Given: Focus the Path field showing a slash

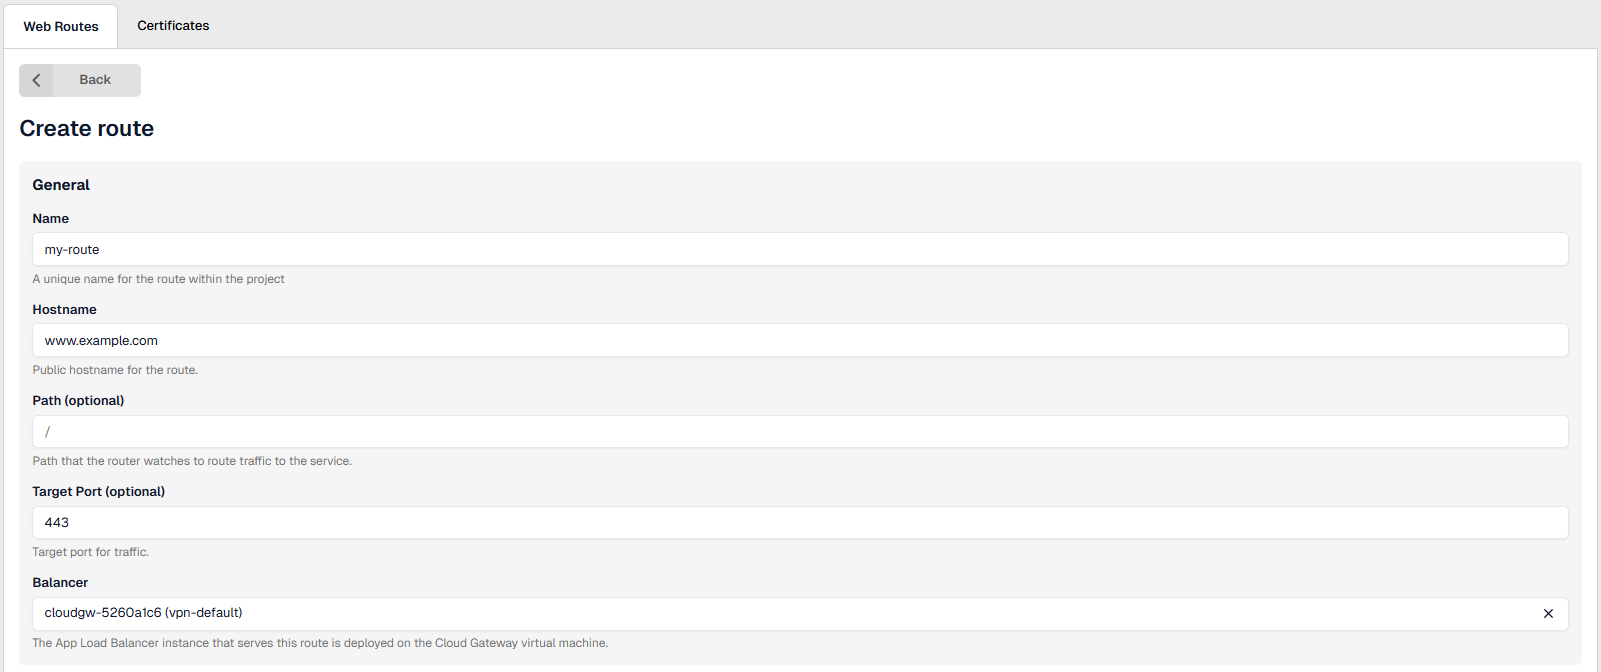Looking at the screenshot, I should (x=800, y=432).
